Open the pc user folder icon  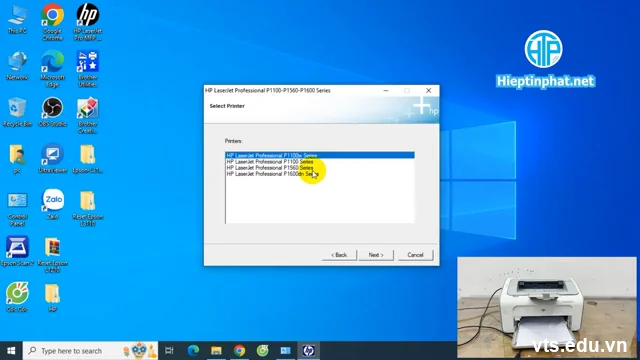click(17, 158)
